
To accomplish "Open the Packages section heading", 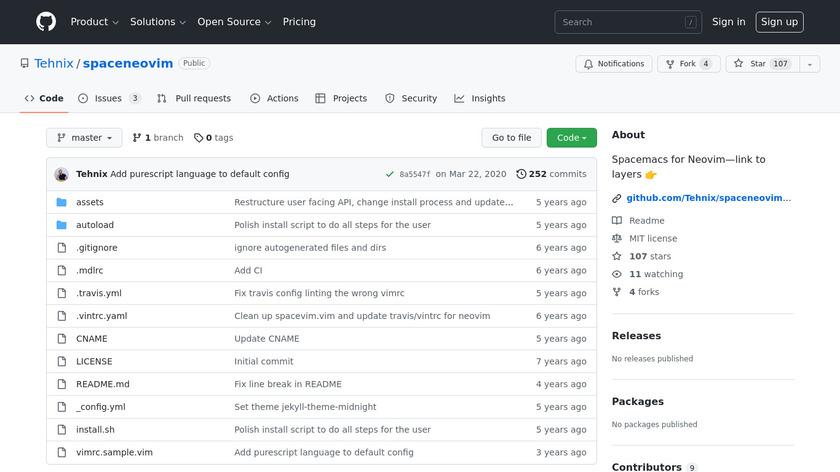I will coord(638,402).
